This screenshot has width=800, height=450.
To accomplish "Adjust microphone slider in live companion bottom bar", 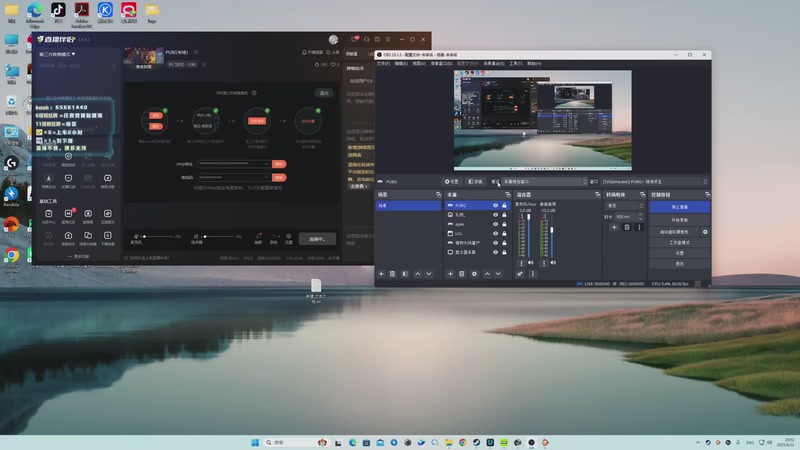I will coord(157,236).
